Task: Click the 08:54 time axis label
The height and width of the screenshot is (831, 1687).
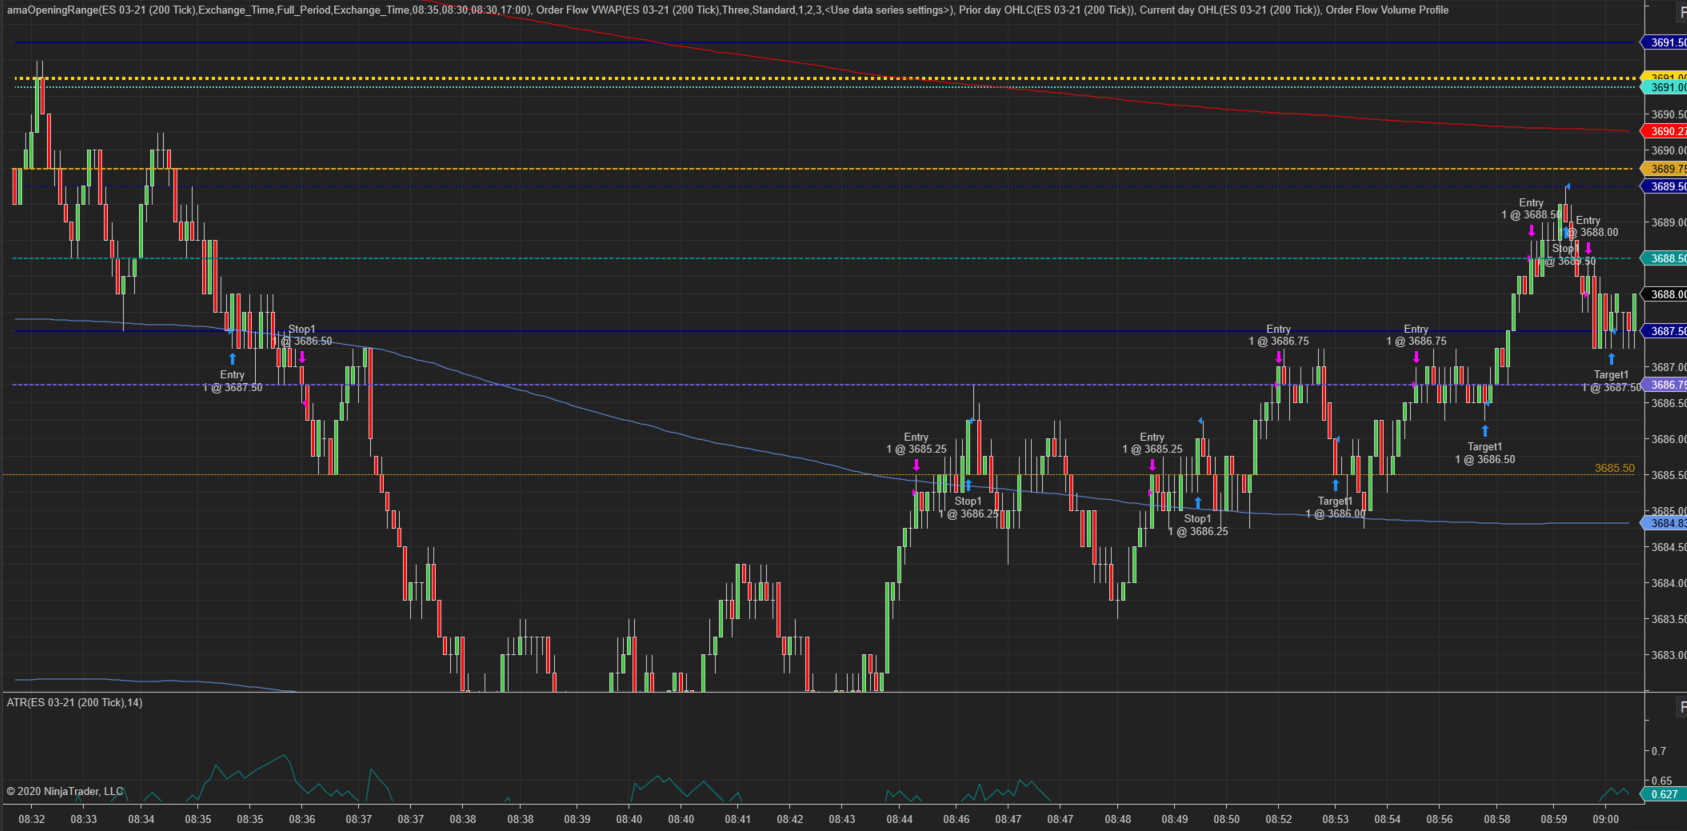Action: 1387,819
